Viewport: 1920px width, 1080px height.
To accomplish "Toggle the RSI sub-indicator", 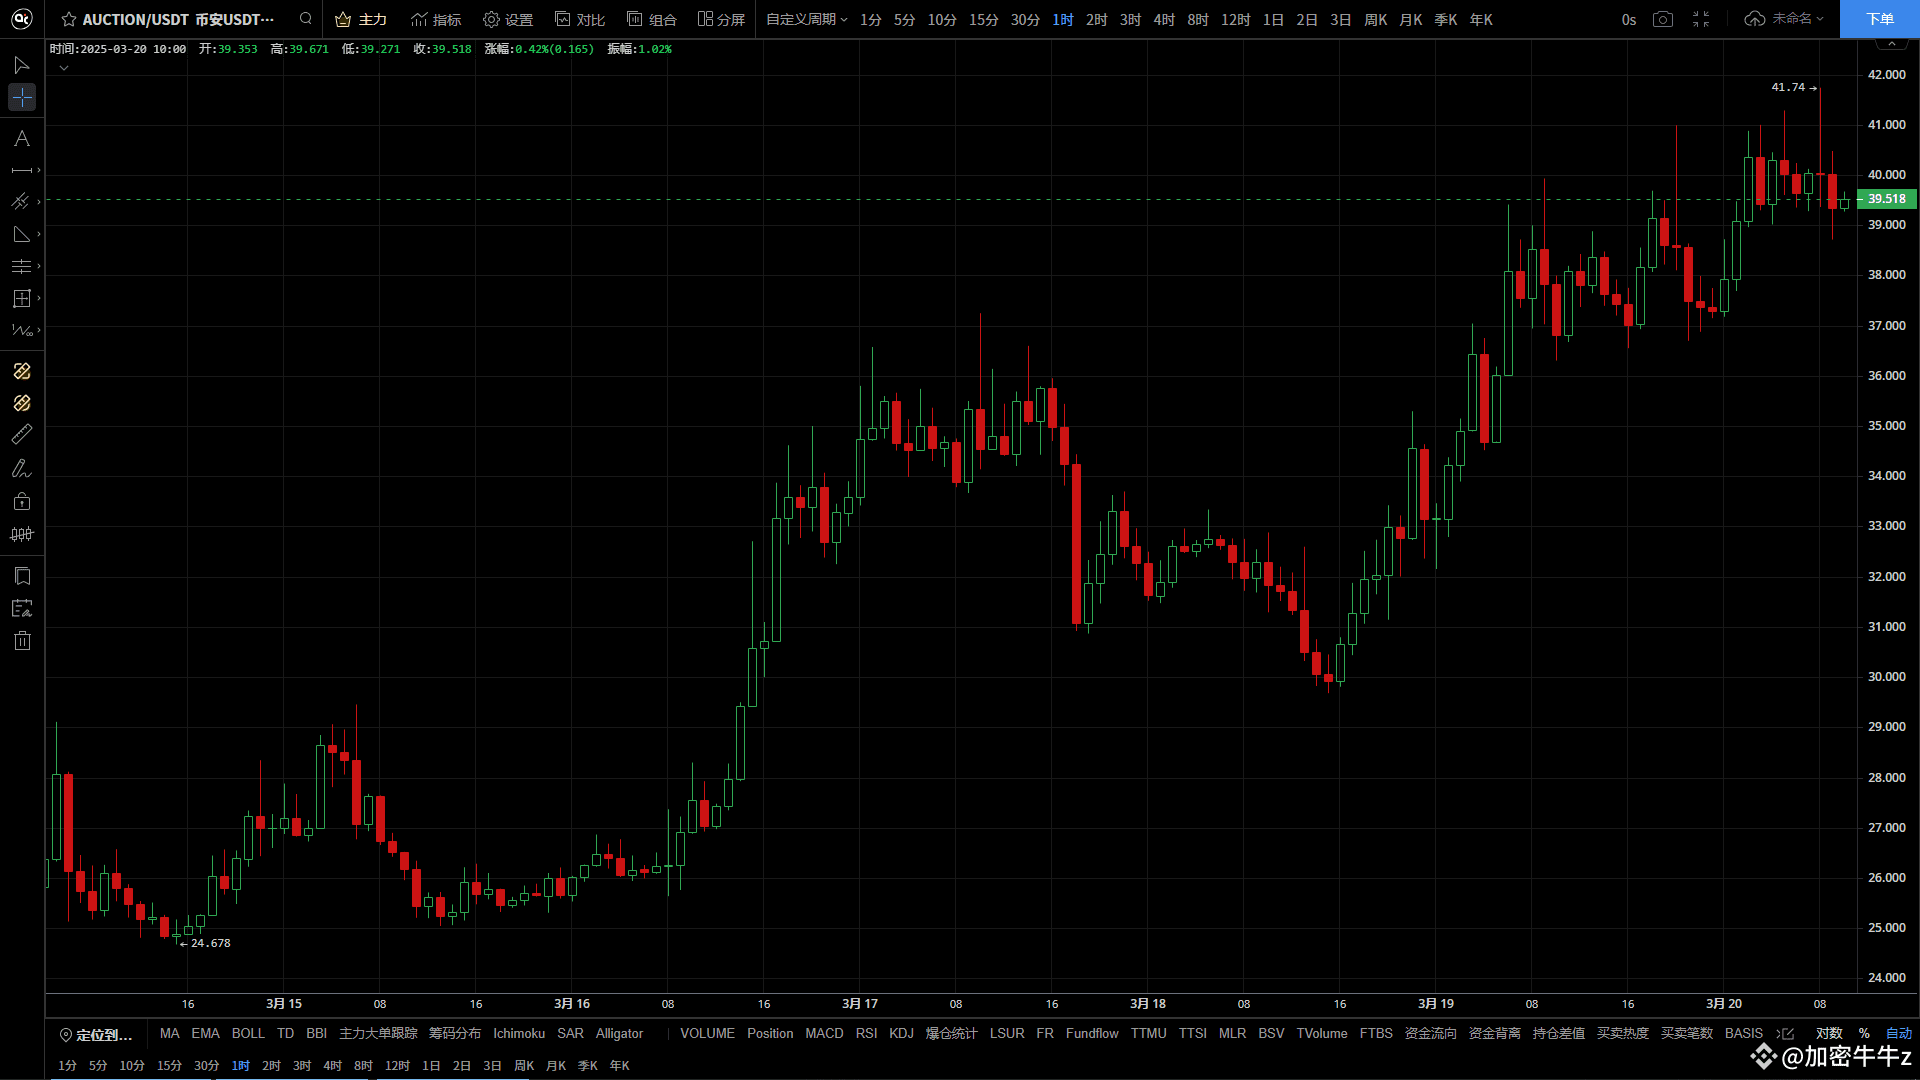I will coord(866,1033).
